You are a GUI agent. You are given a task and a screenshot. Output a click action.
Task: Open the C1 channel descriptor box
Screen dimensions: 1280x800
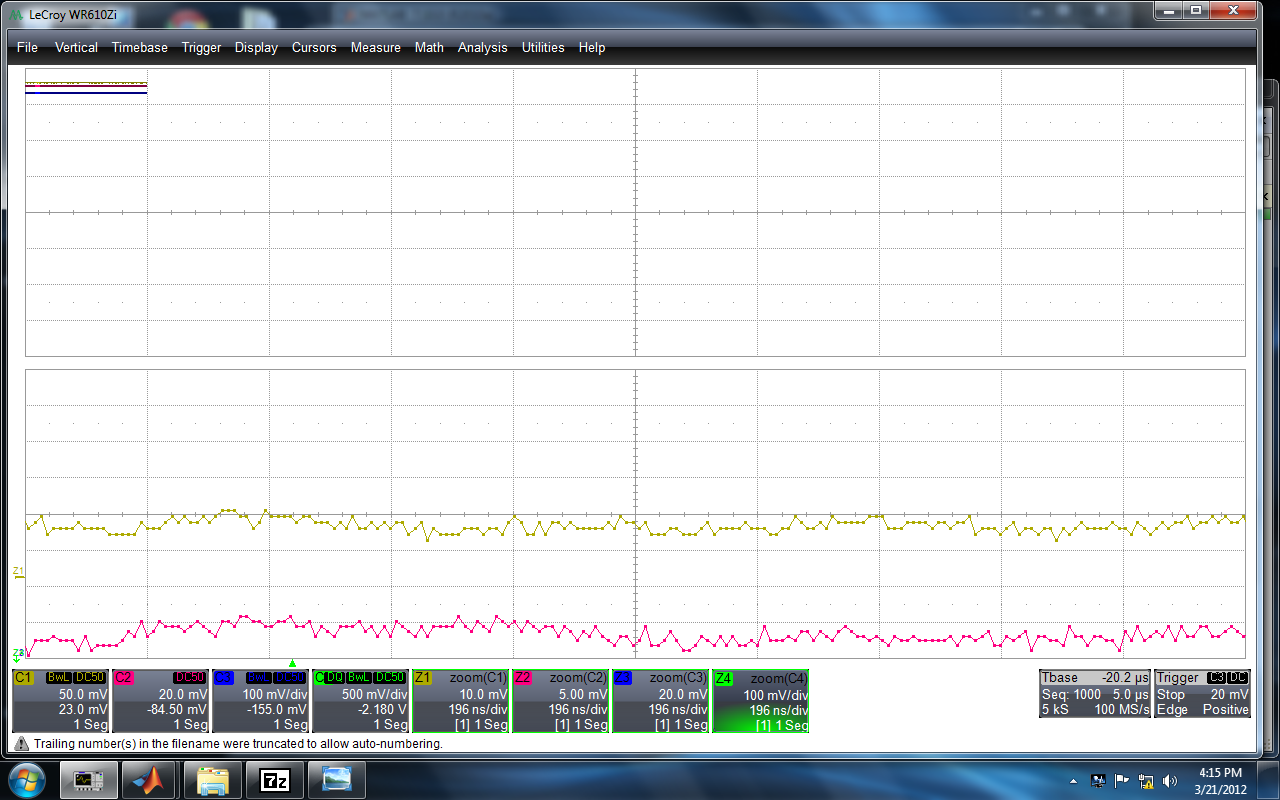coord(61,701)
